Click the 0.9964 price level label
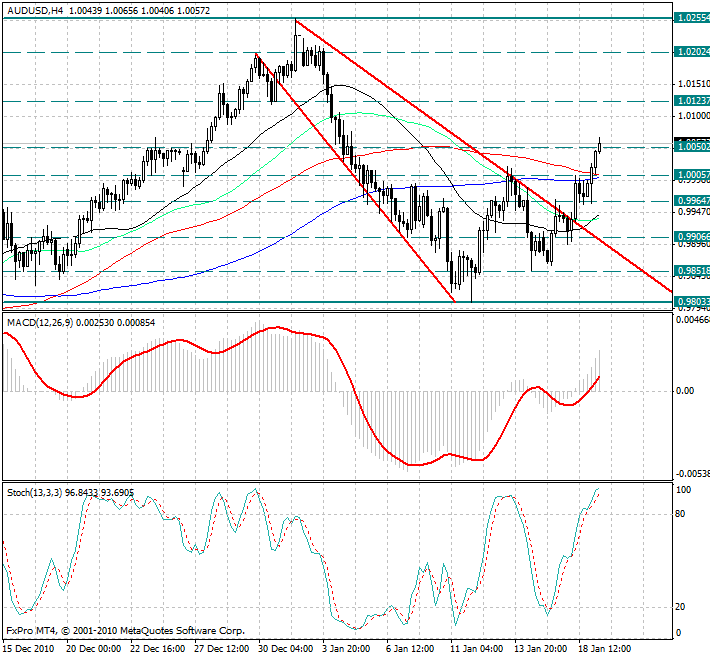Image resolution: width=710 pixels, height=656 pixels. [x=692, y=201]
